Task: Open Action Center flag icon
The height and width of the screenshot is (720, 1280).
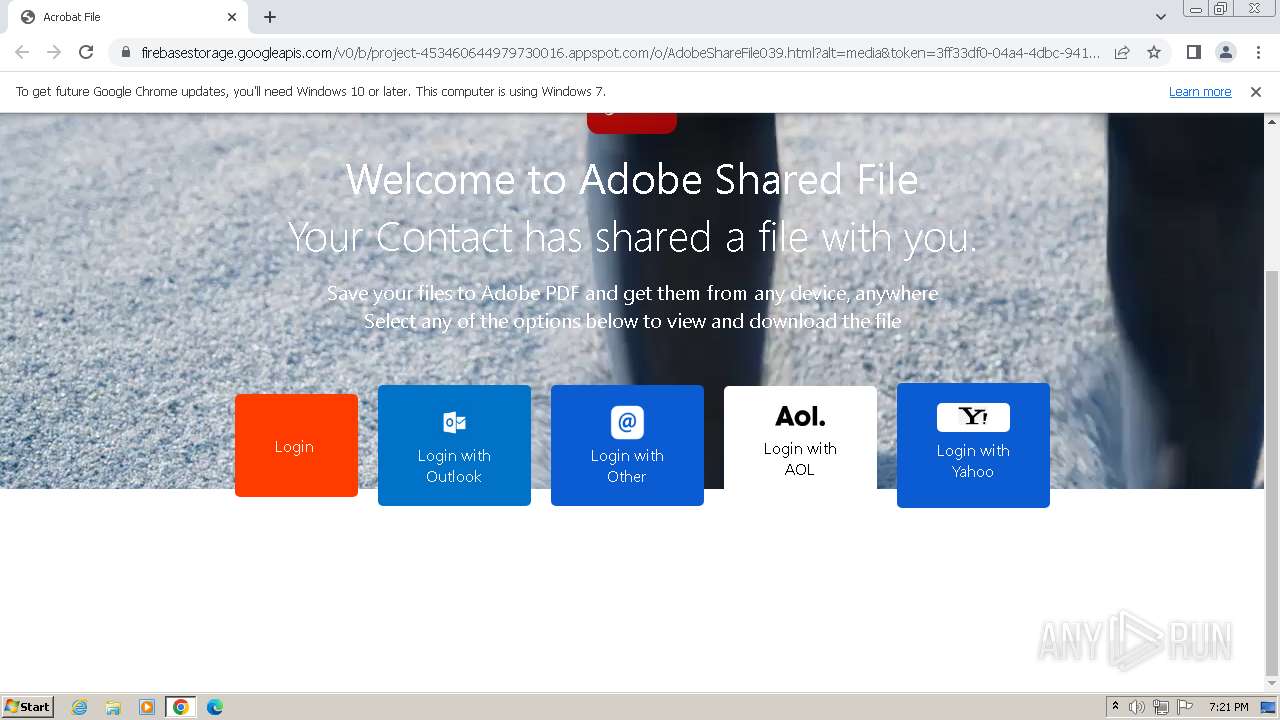Action: click(x=1185, y=707)
